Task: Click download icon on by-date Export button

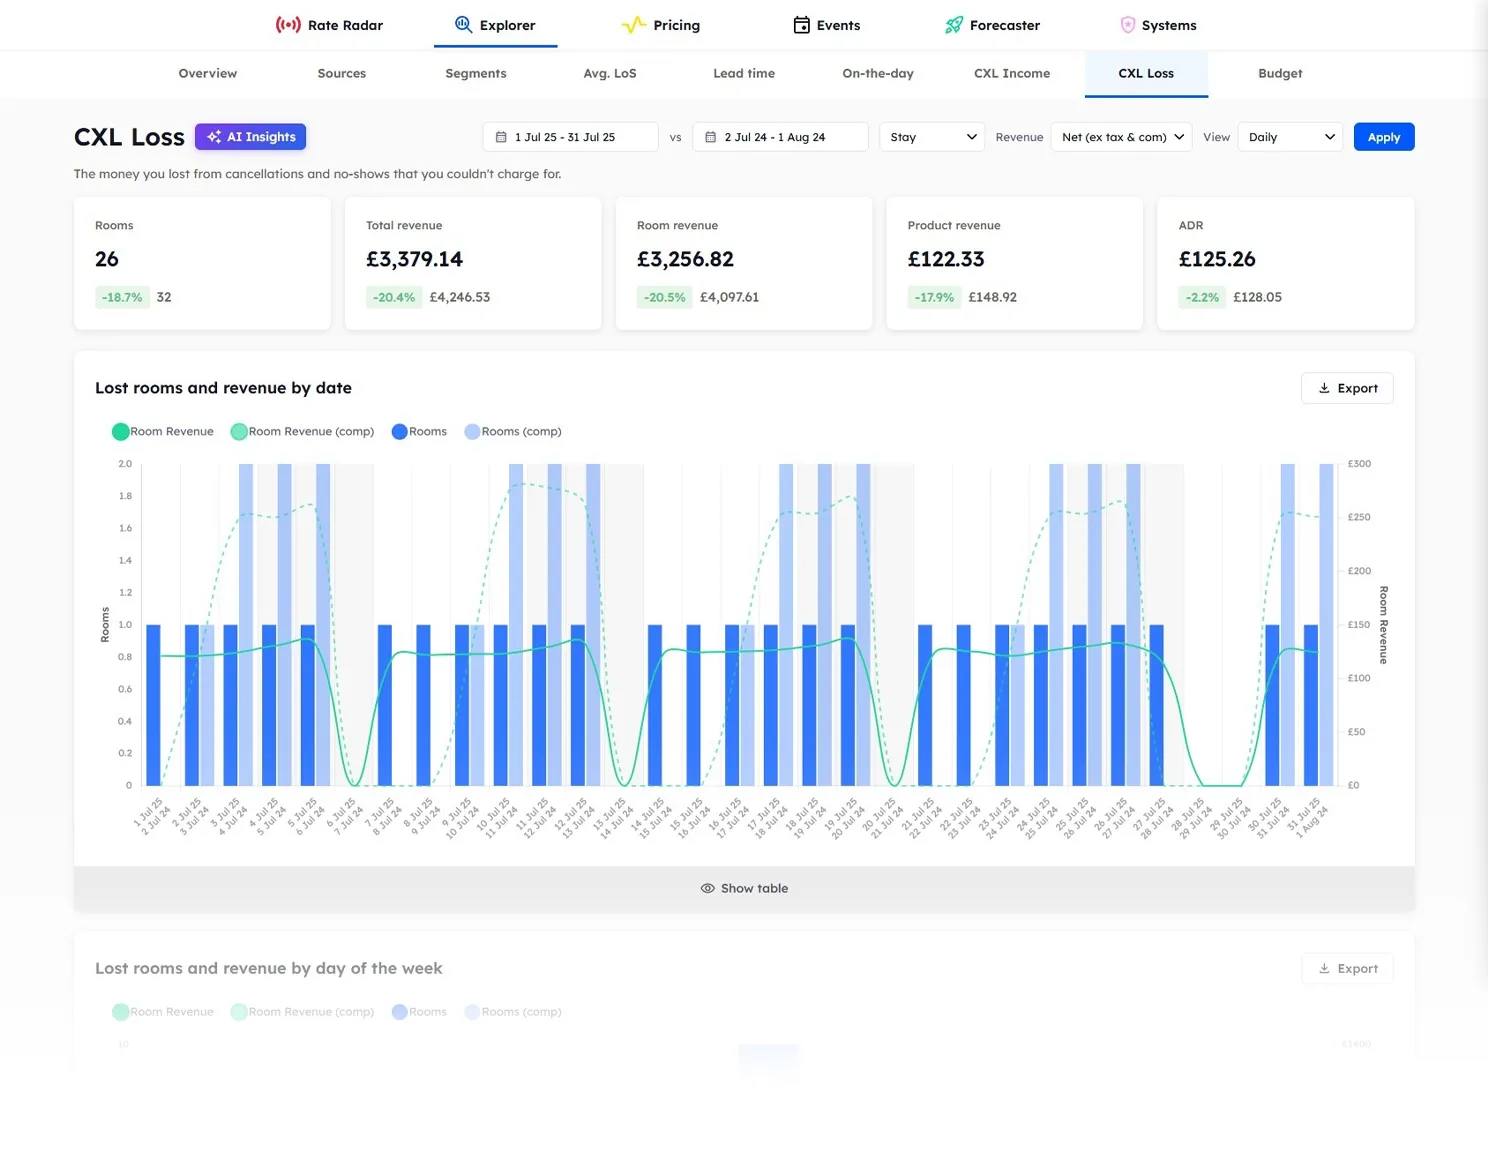Action: [1324, 388]
